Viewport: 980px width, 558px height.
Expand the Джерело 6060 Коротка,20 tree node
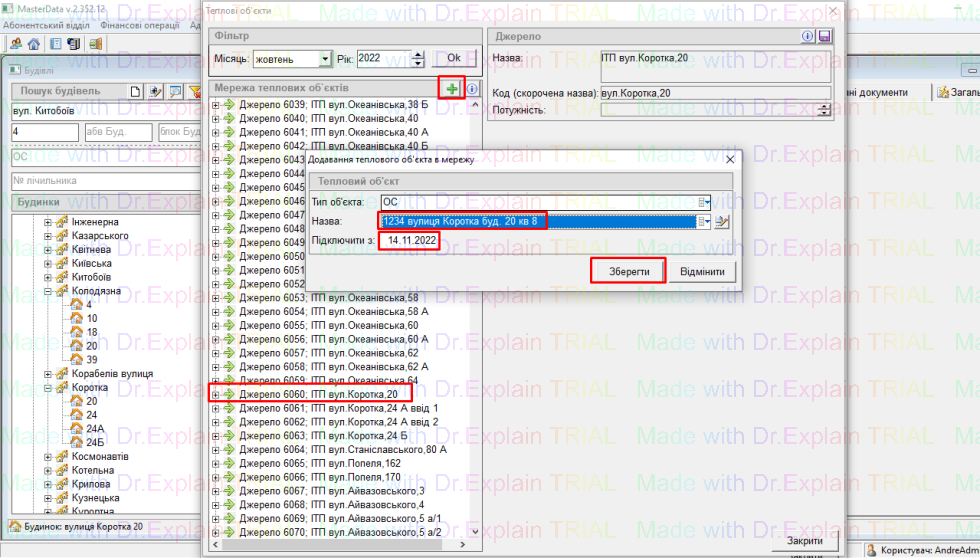(215, 395)
